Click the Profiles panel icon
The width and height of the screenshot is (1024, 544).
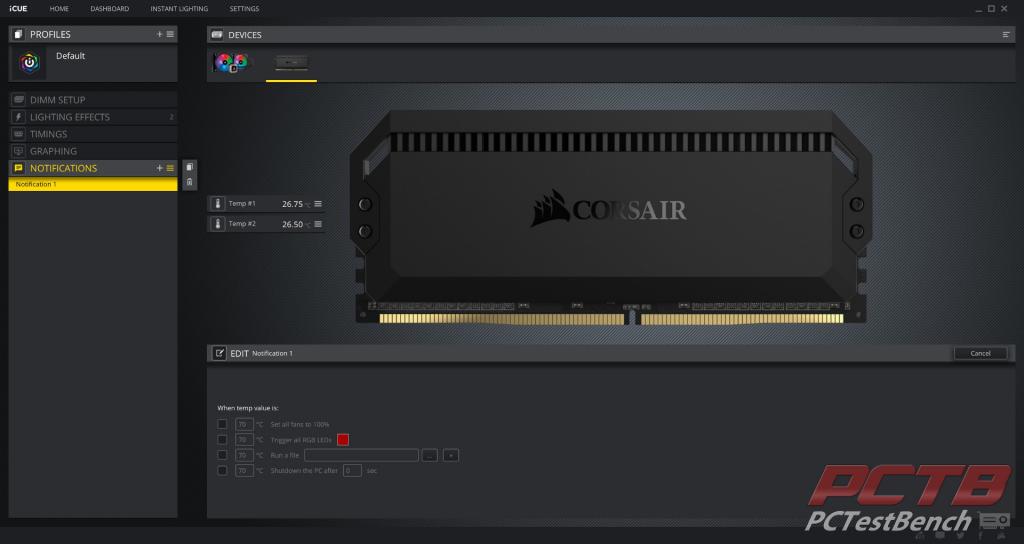click(18, 34)
